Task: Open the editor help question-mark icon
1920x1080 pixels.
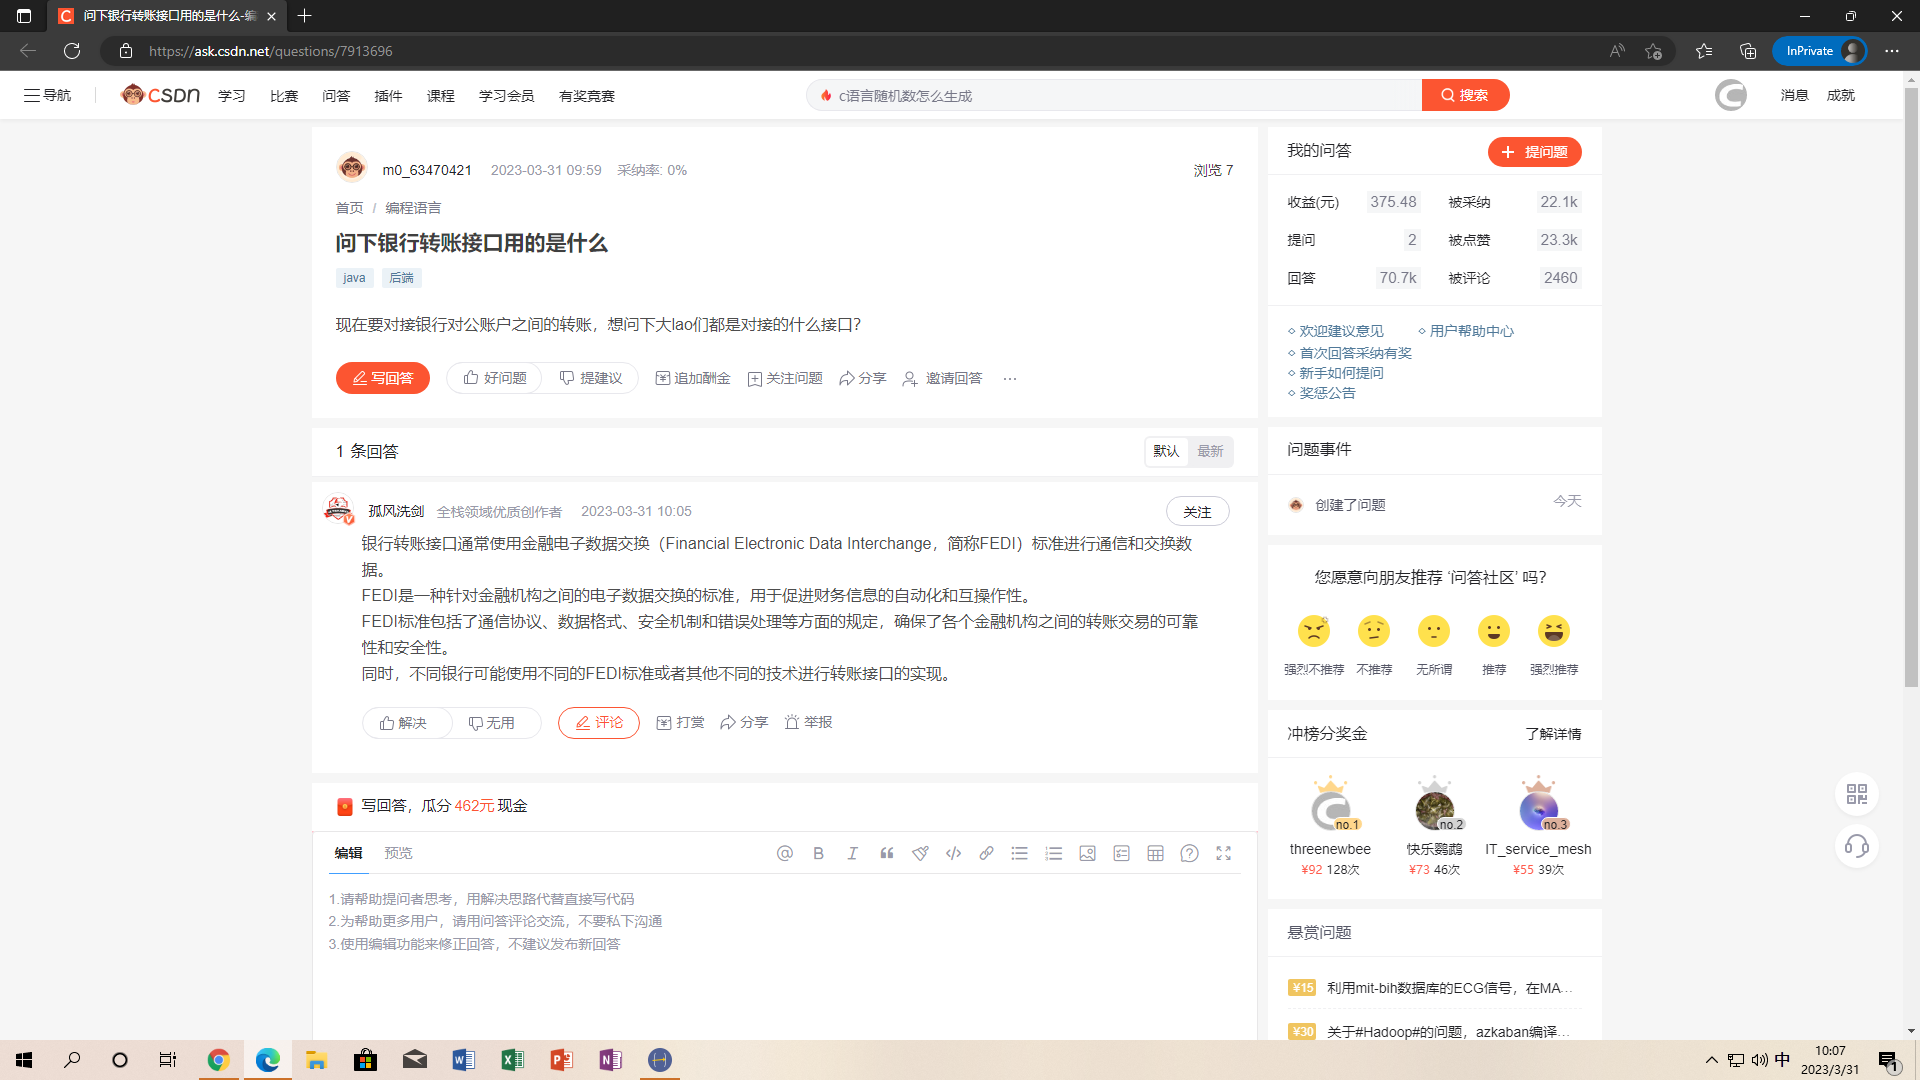Action: coord(1189,853)
